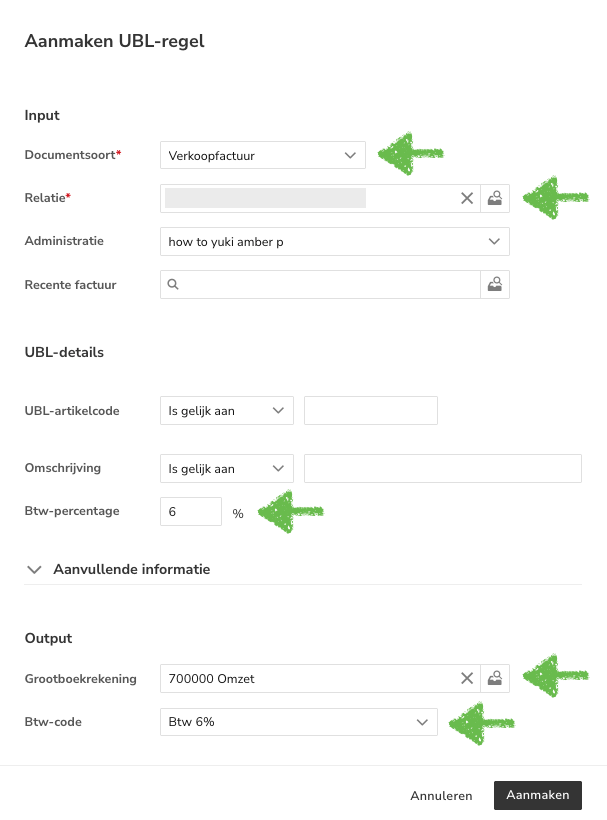The width and height of the screenshot is (607, 820).
Task: Clear the Relatie field with X icon
Action: tap(466, 198)
